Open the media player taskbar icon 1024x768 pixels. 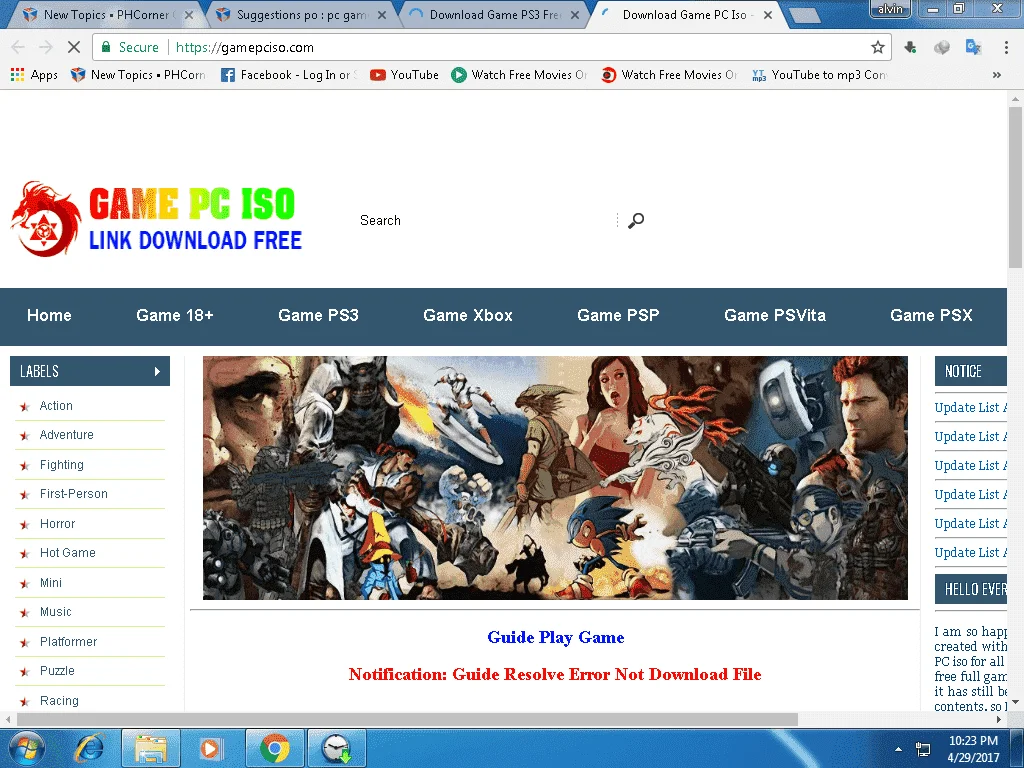click(210, 748)
